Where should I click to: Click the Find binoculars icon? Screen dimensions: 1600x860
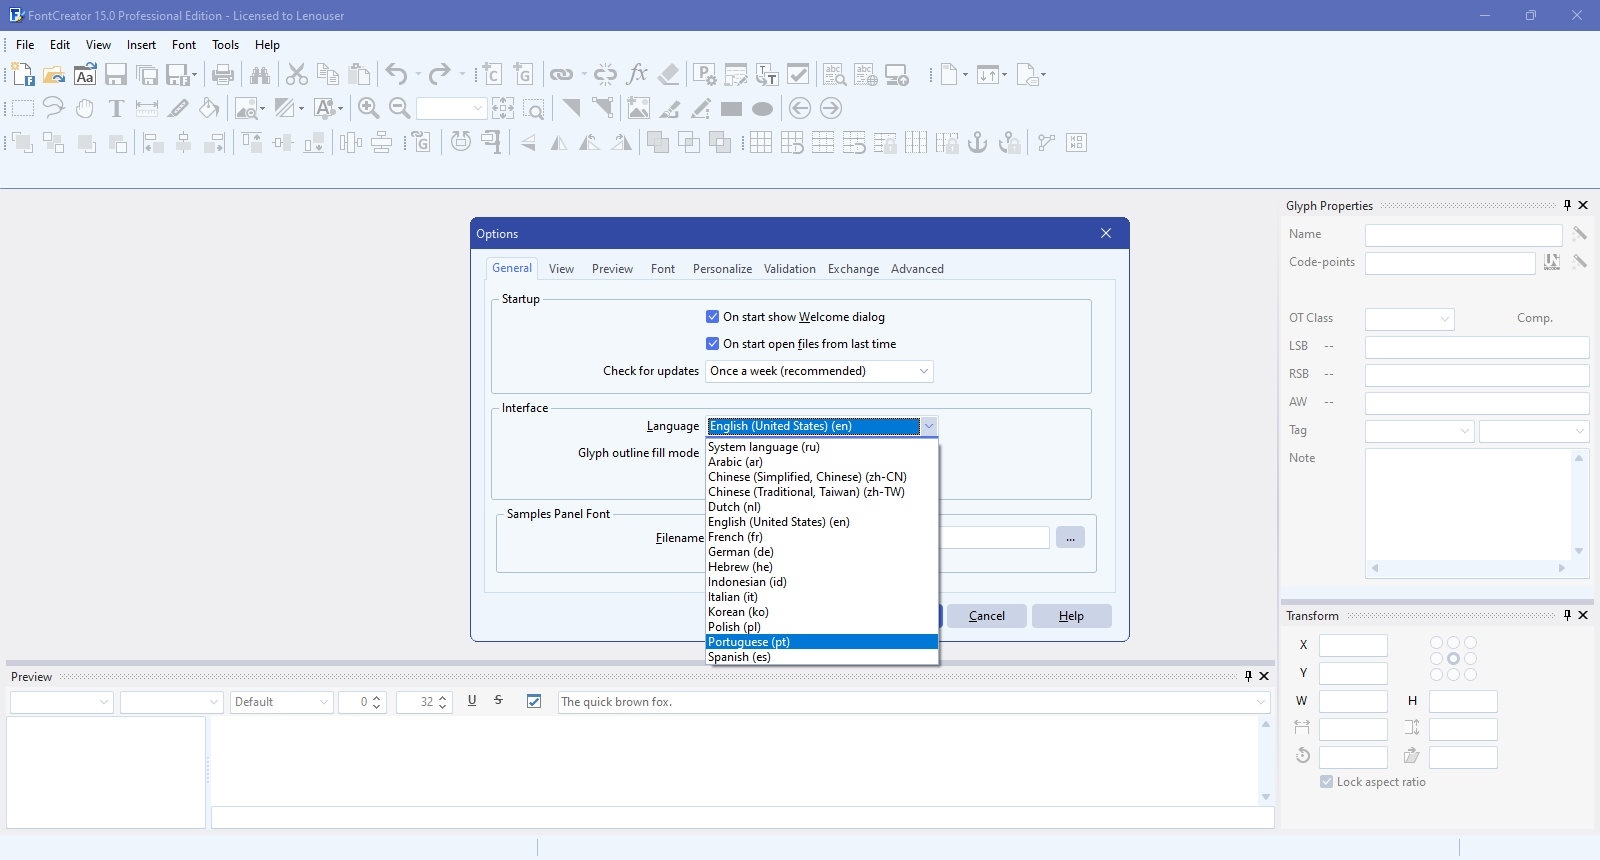click(260, 75)
